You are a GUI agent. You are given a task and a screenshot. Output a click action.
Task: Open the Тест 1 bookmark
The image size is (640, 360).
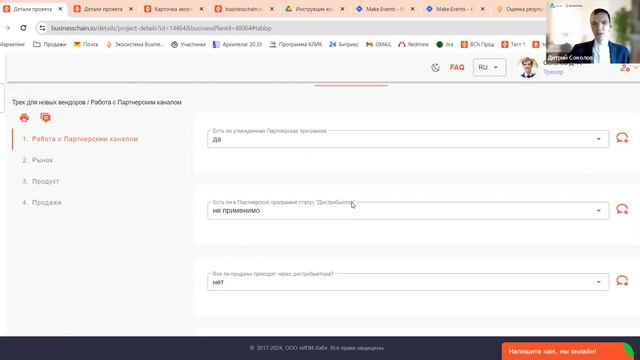tap(513, 44)
